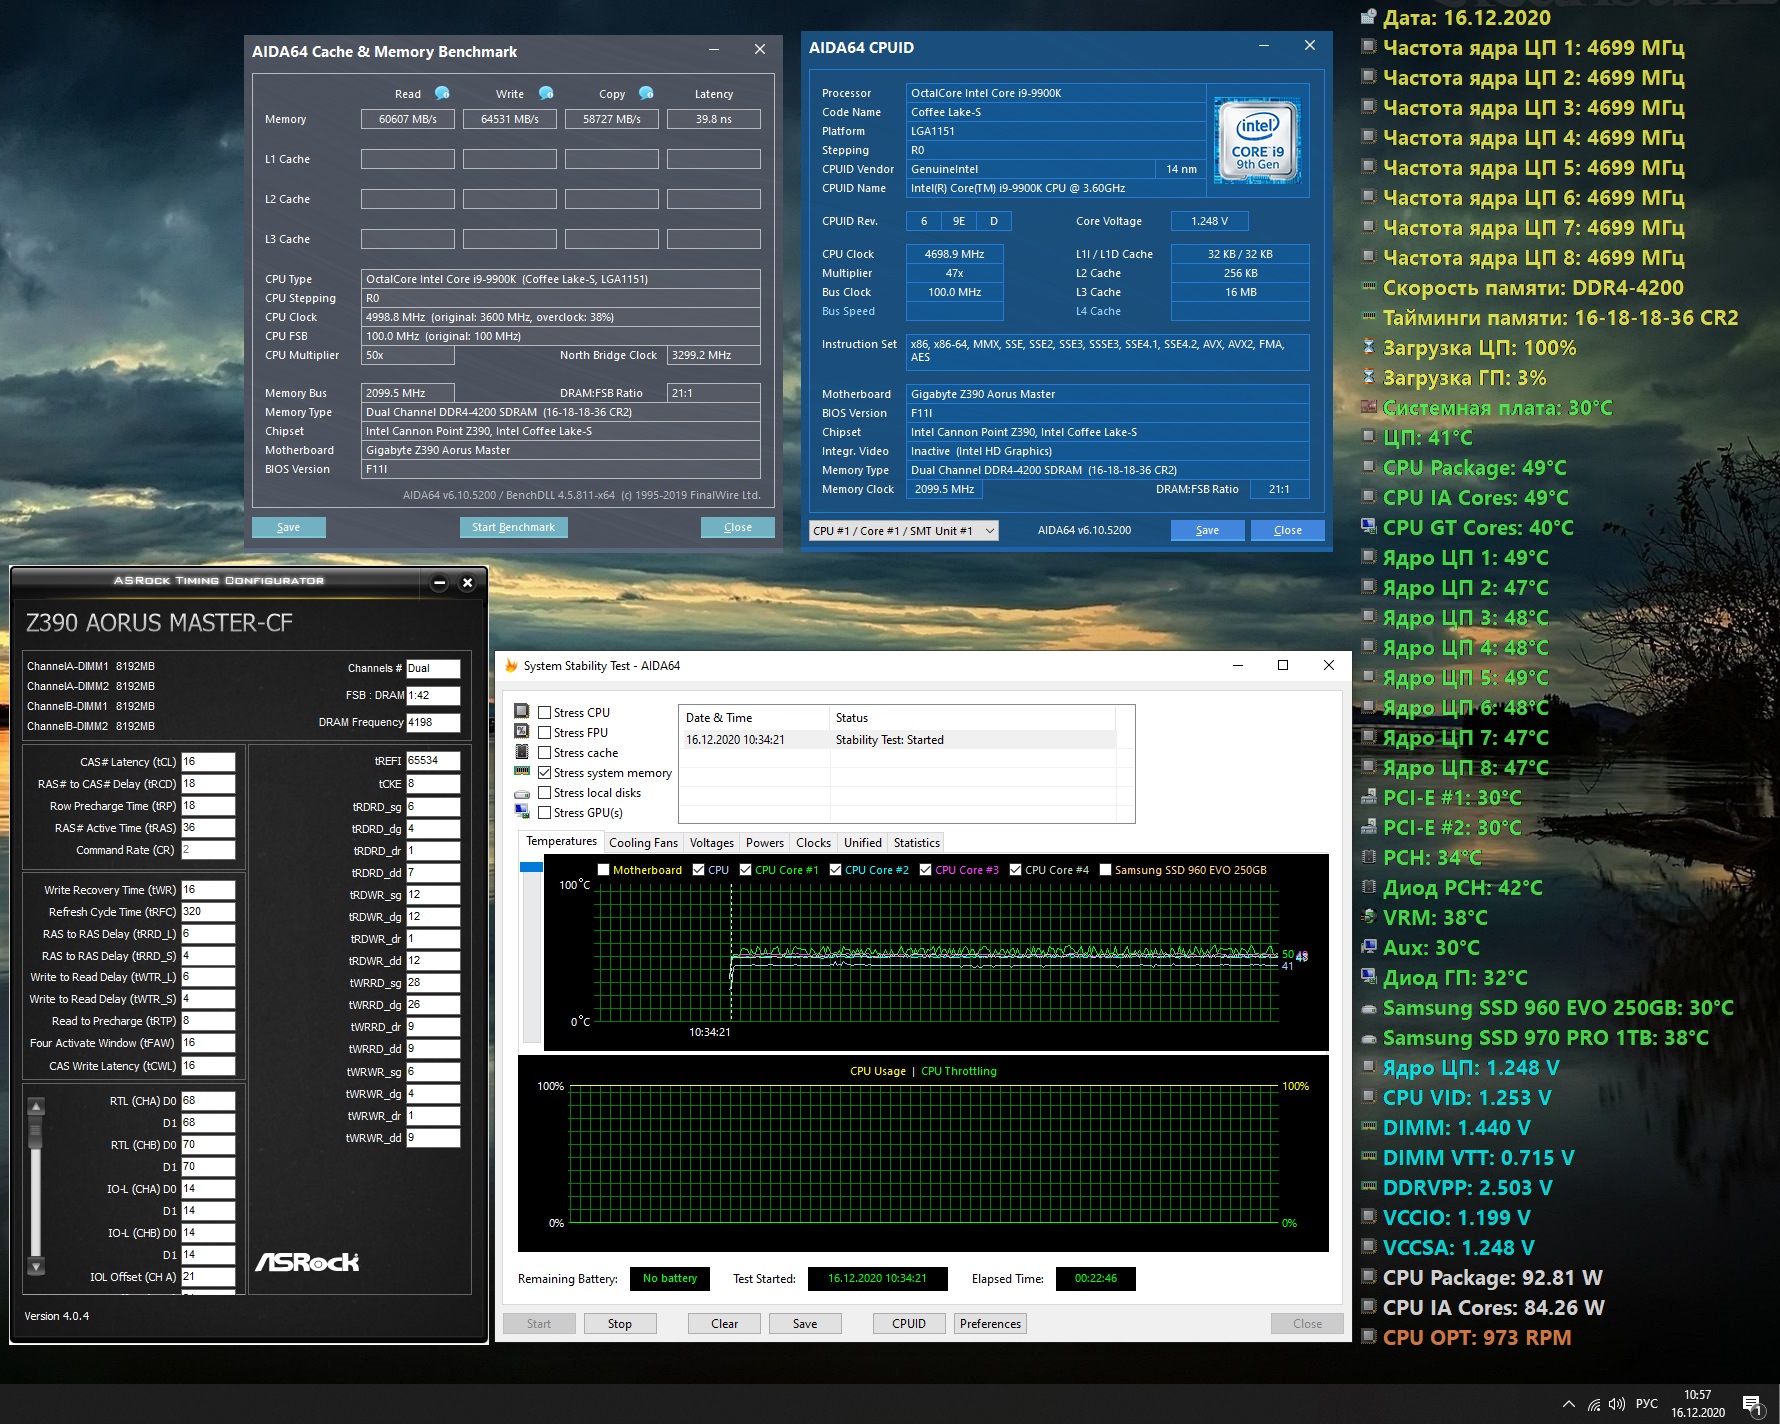1780x1424 pixels.
Task: Show hidden system tray icons
Action: (x=1568, y=1404)
